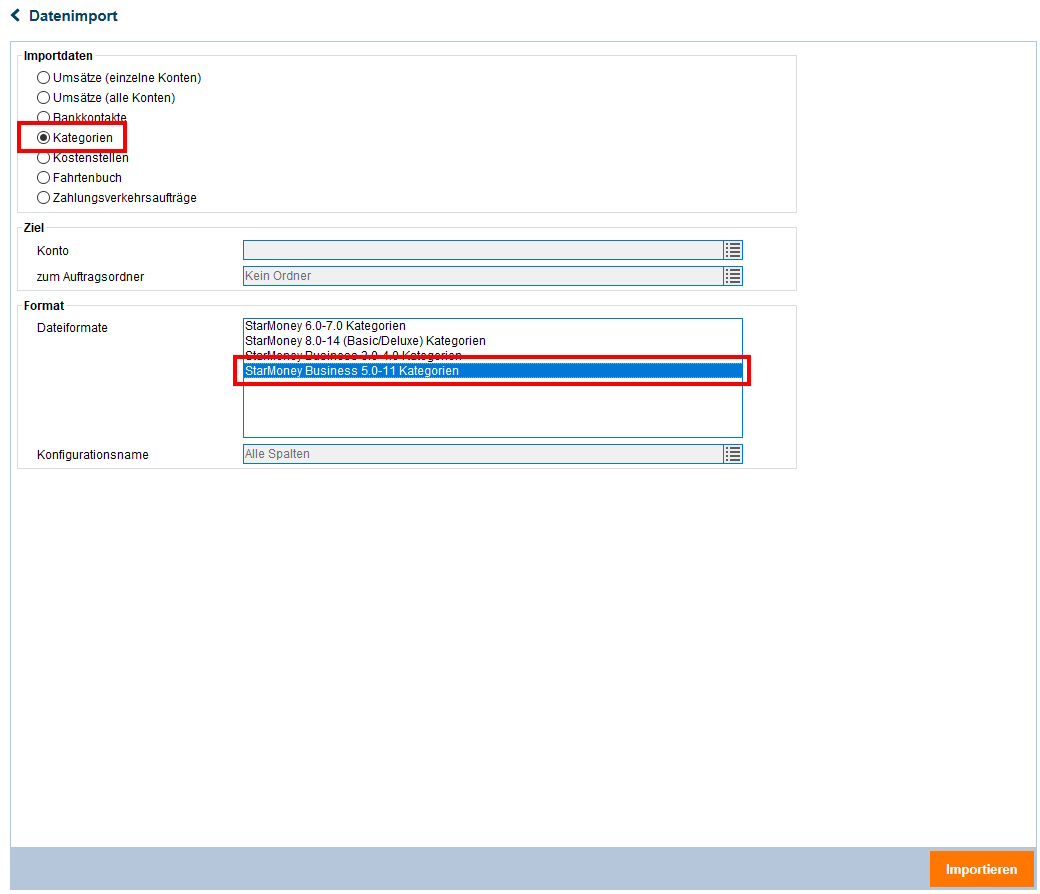The width and height of the screenshot is (1040, 894).
Task: Select StarMoney 8.0-14 (Basic/Deluxe) Kategorien format
Action: (493, 341)
